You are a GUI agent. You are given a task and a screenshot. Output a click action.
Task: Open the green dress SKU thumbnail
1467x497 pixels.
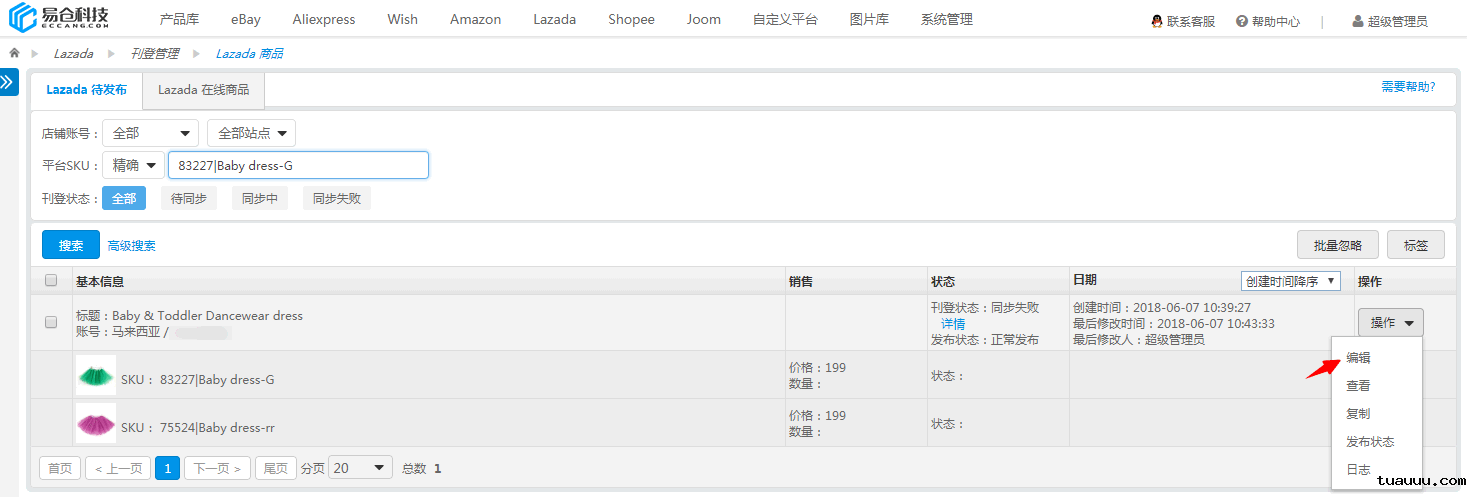pos(96,375)
